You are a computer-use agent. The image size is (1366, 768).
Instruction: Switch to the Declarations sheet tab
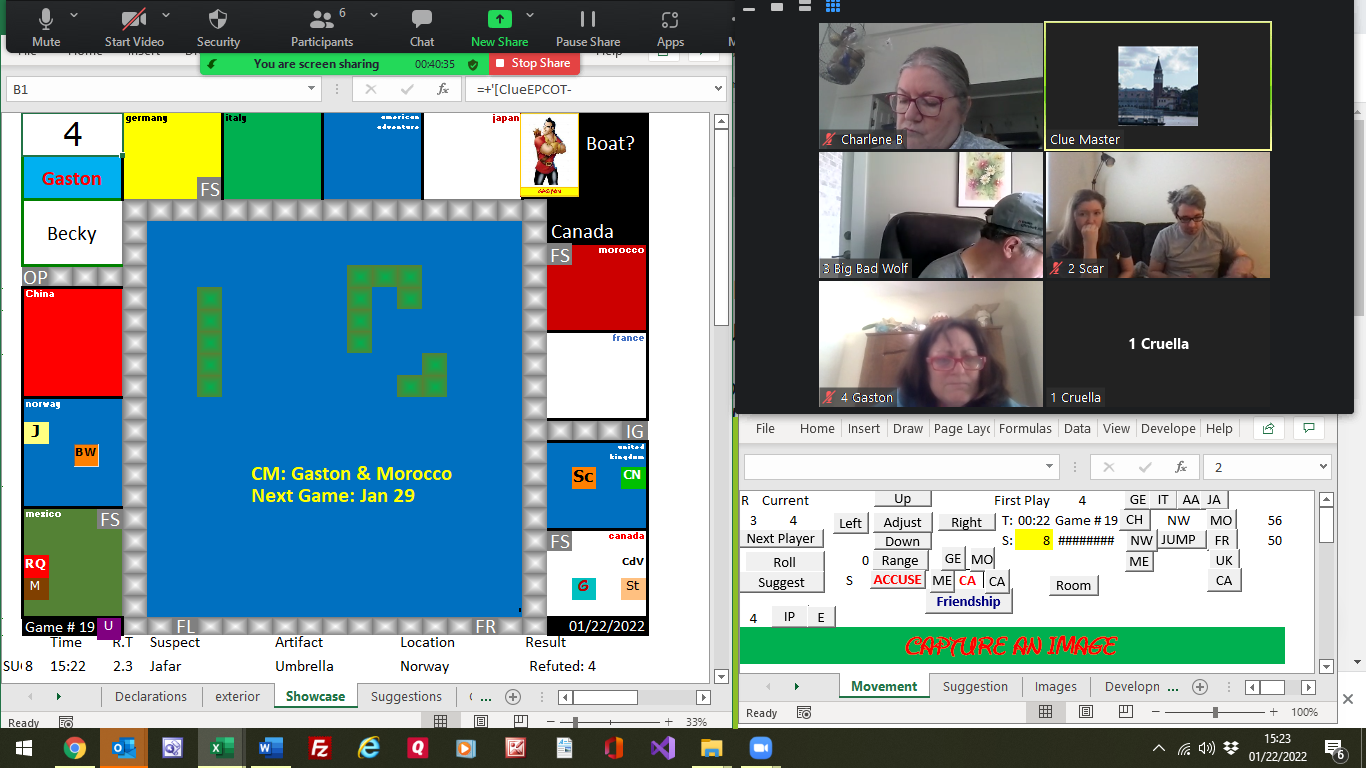(x=151, y=697)
